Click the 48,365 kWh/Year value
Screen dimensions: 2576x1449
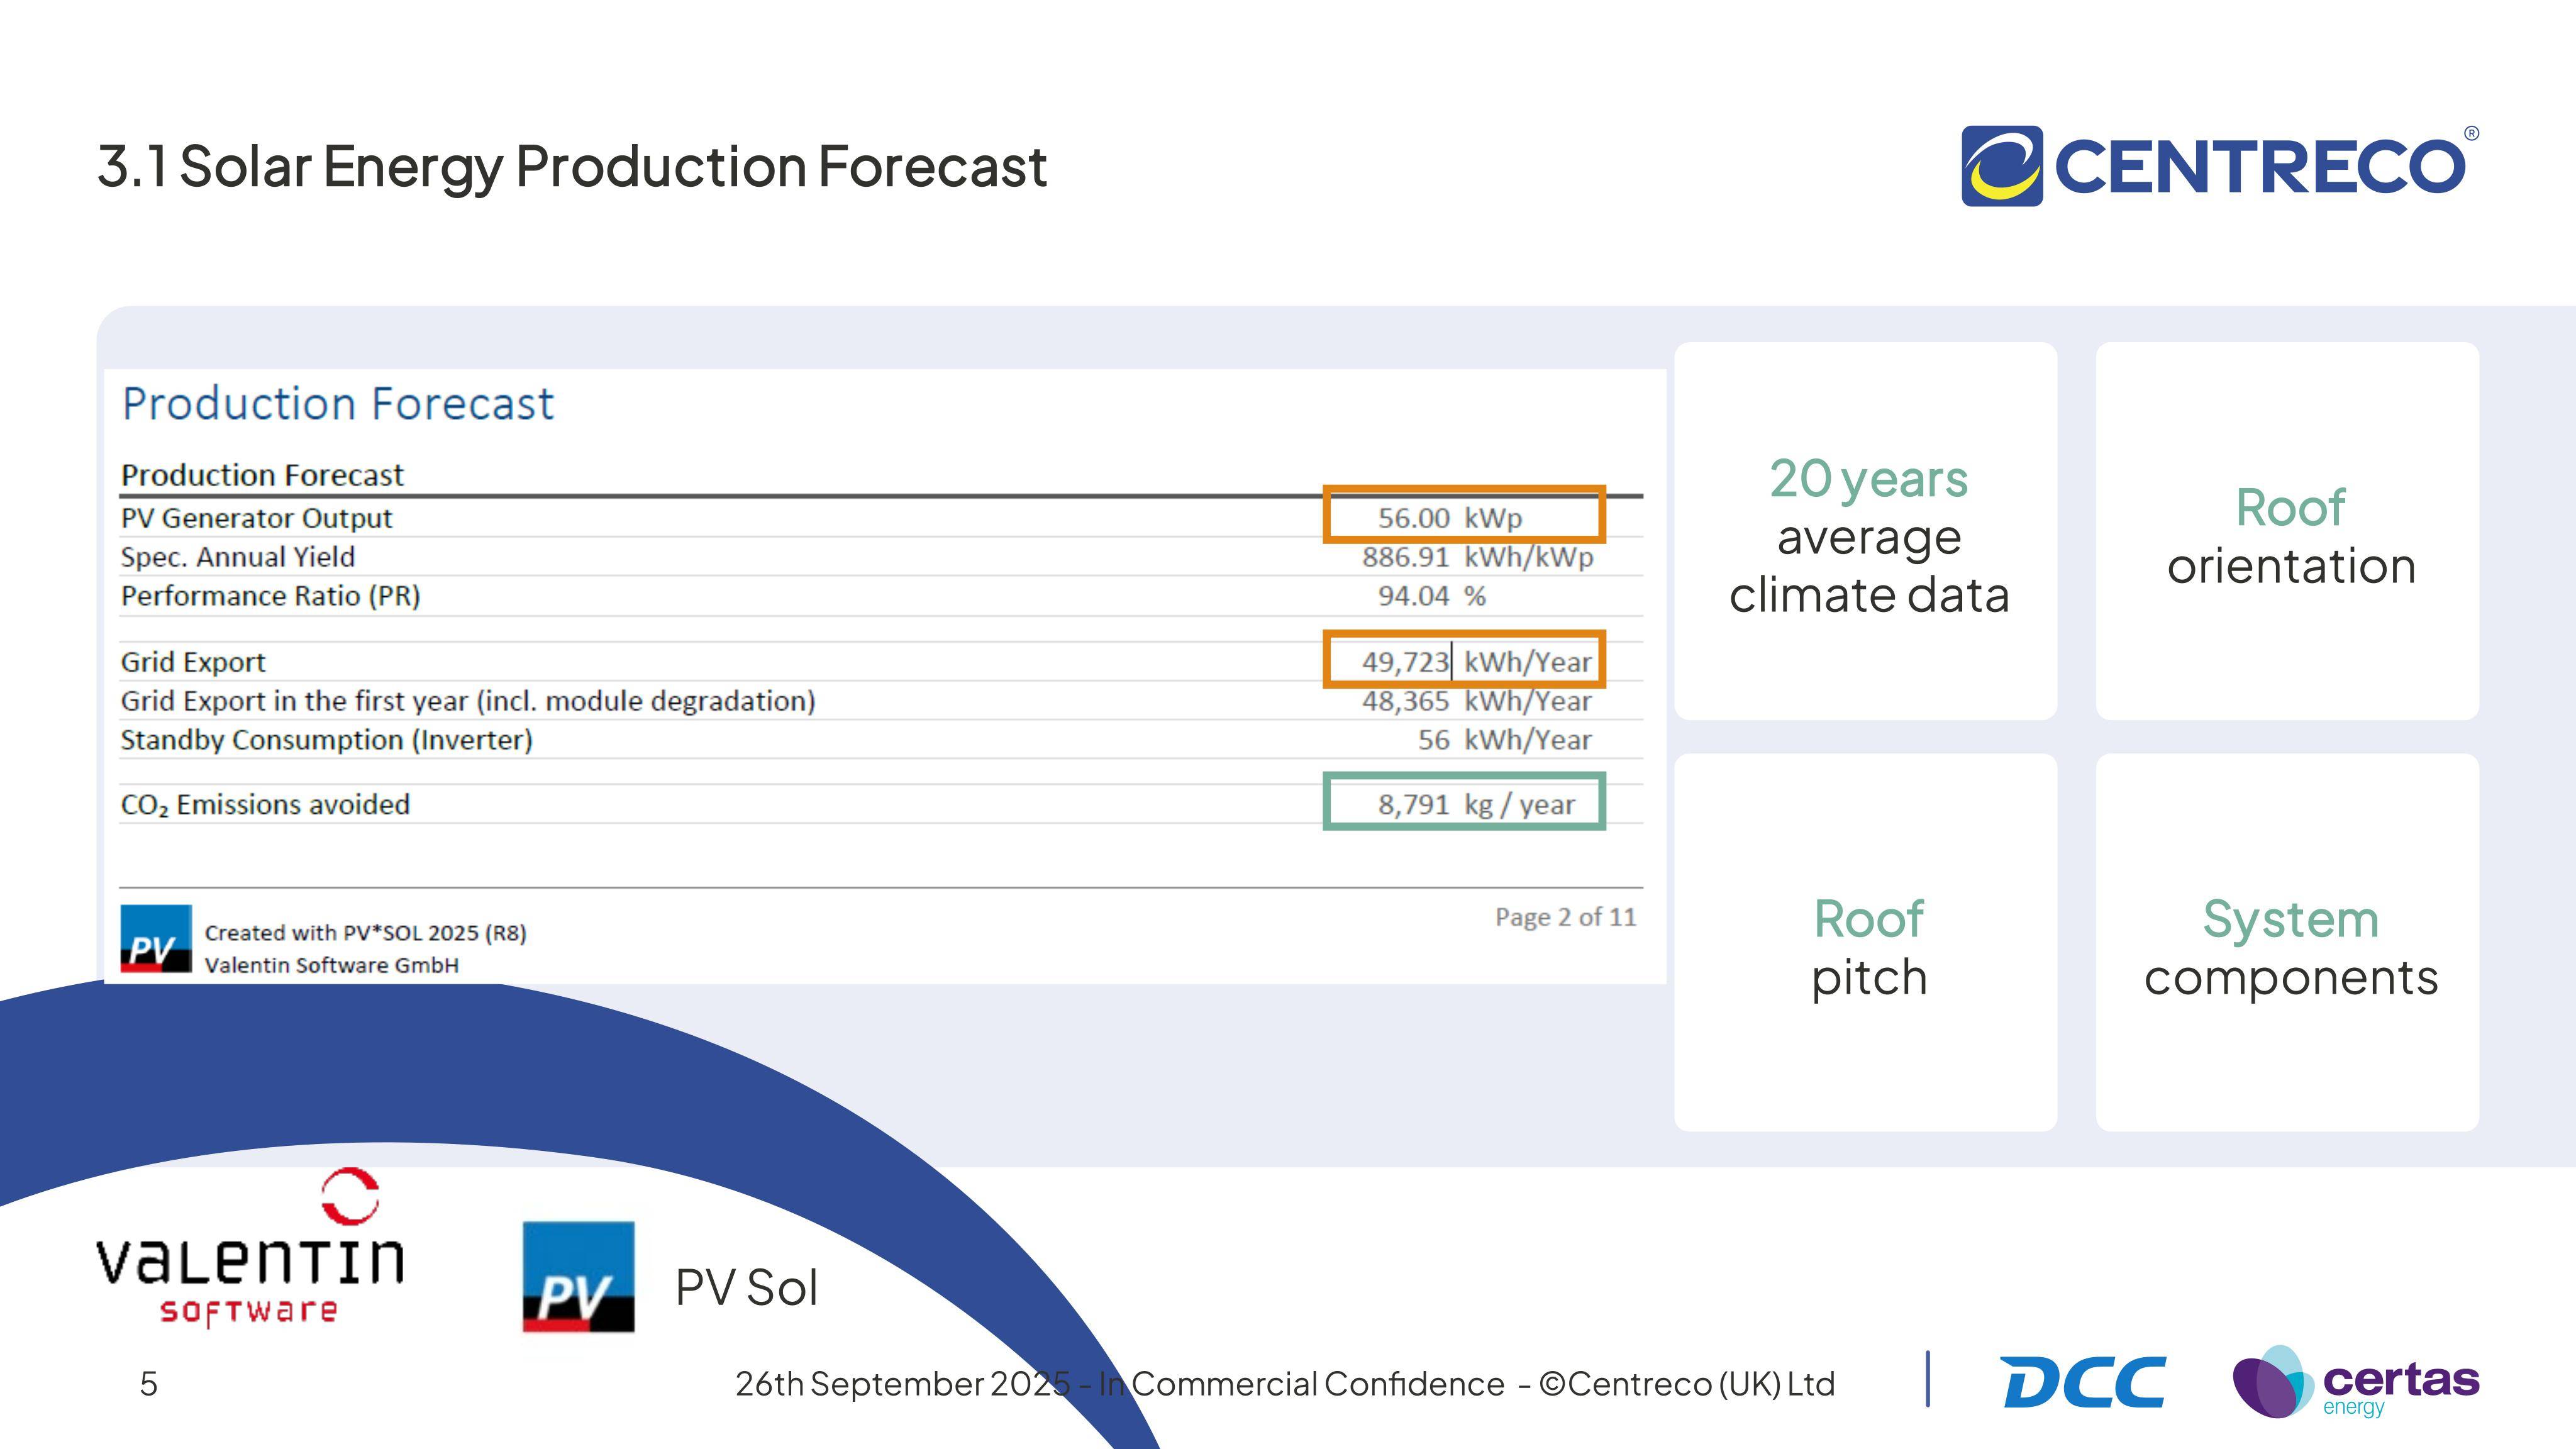click(1477, 701)
